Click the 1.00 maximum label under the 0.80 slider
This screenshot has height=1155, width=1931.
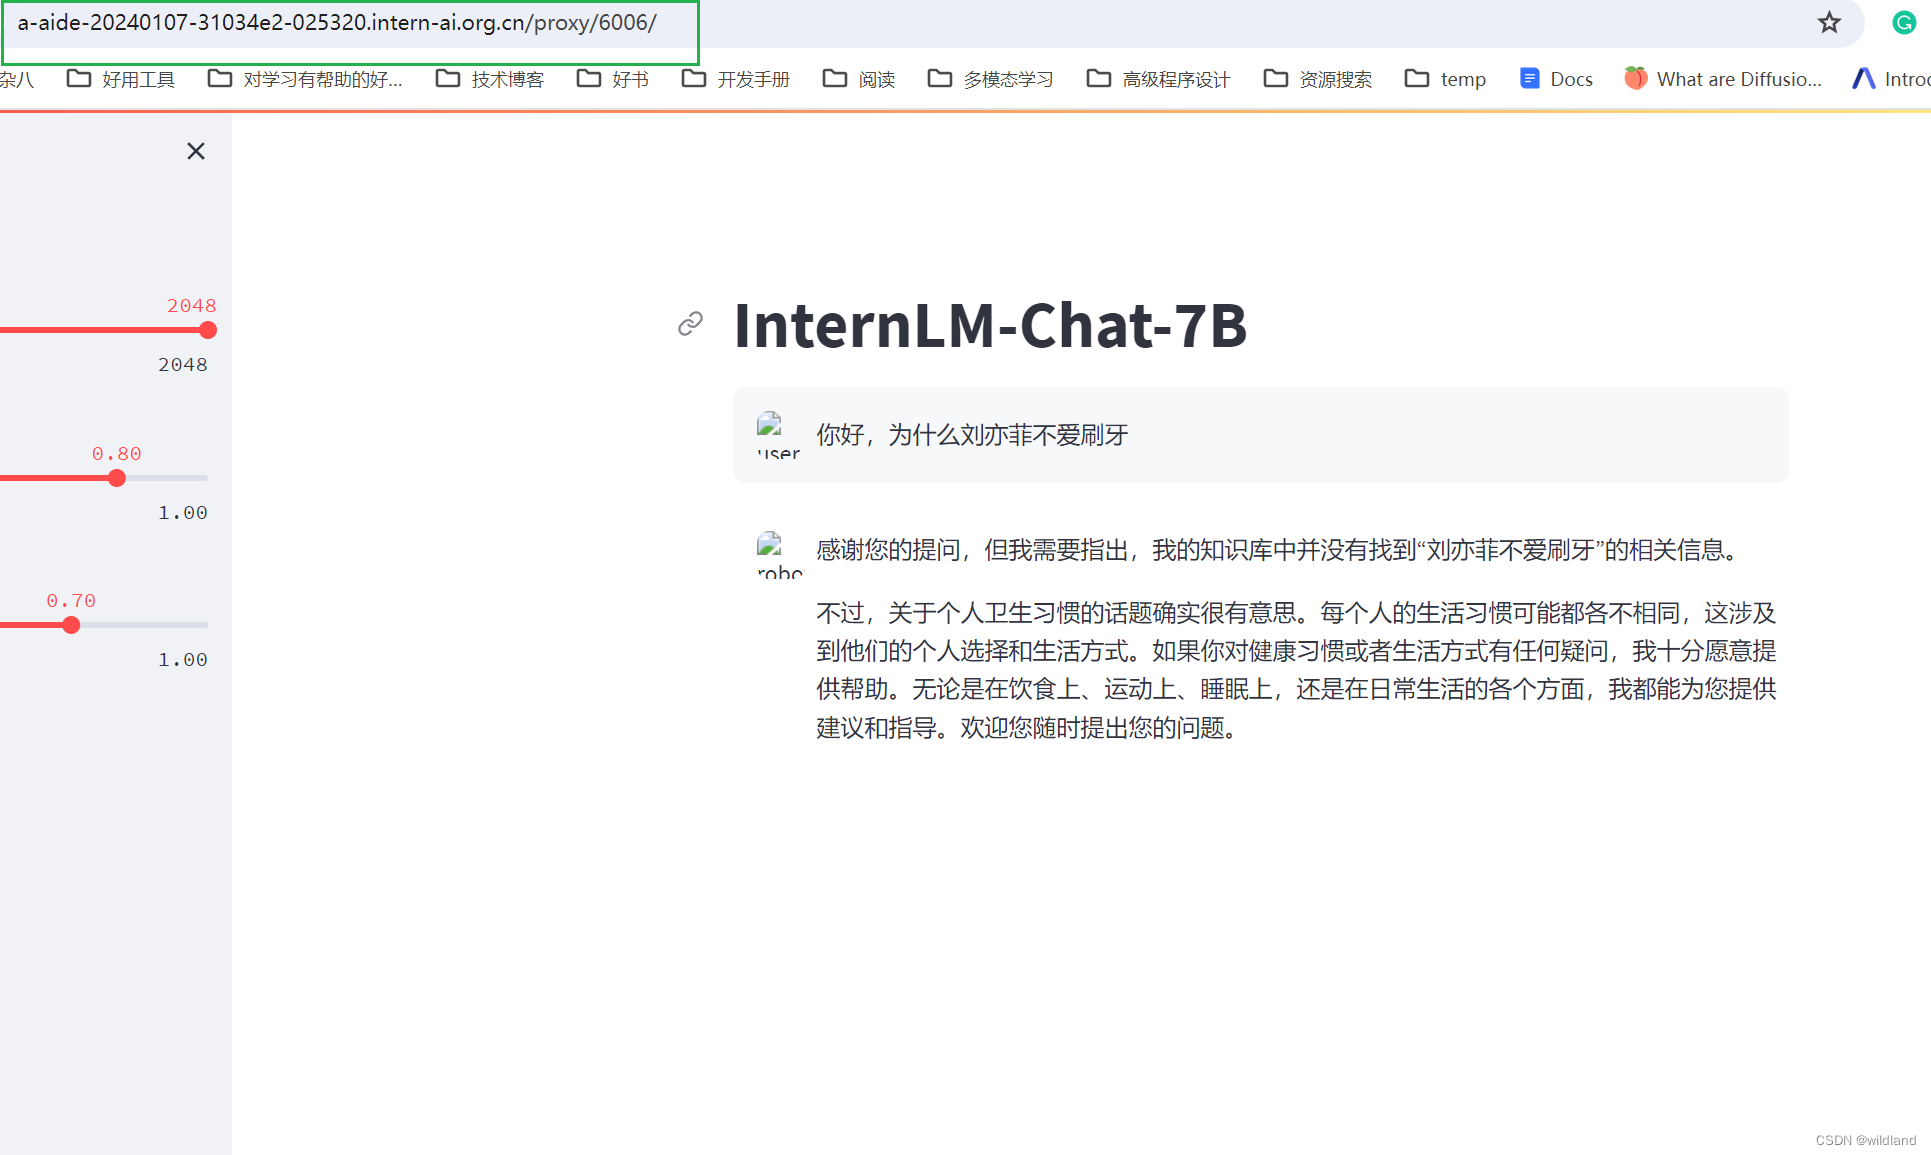(183, 513)
